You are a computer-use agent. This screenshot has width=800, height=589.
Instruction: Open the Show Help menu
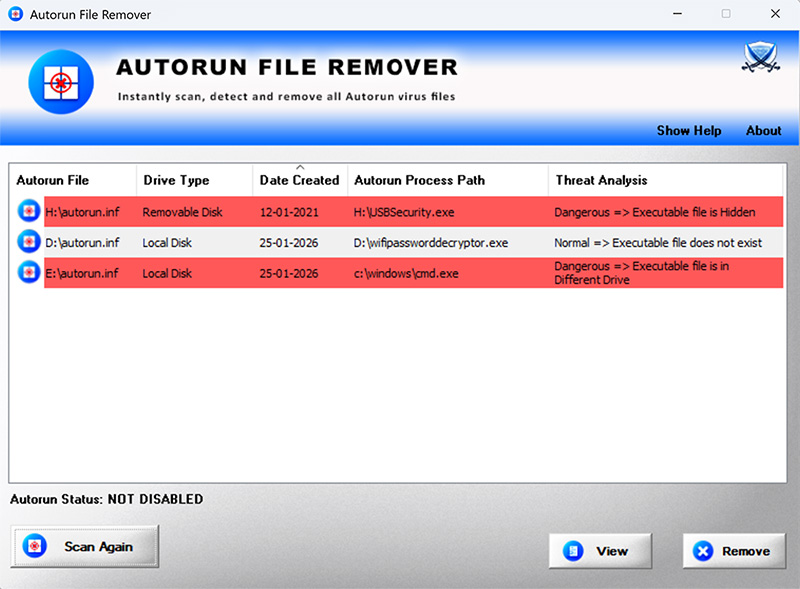pos(688,130)
